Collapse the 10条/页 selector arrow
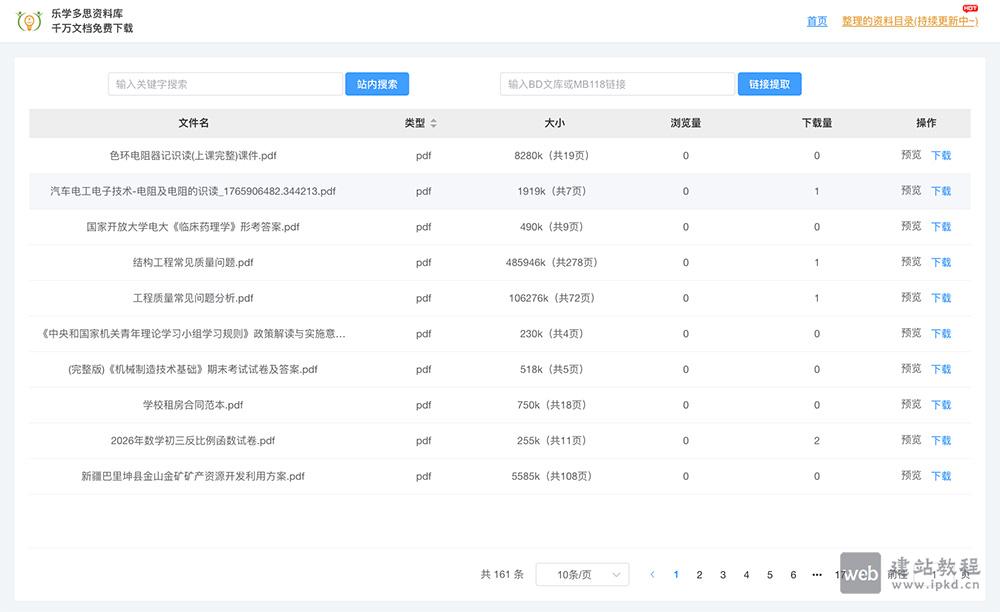The width and height of the screenshot is (1000, 612). [x=618, y=574]
